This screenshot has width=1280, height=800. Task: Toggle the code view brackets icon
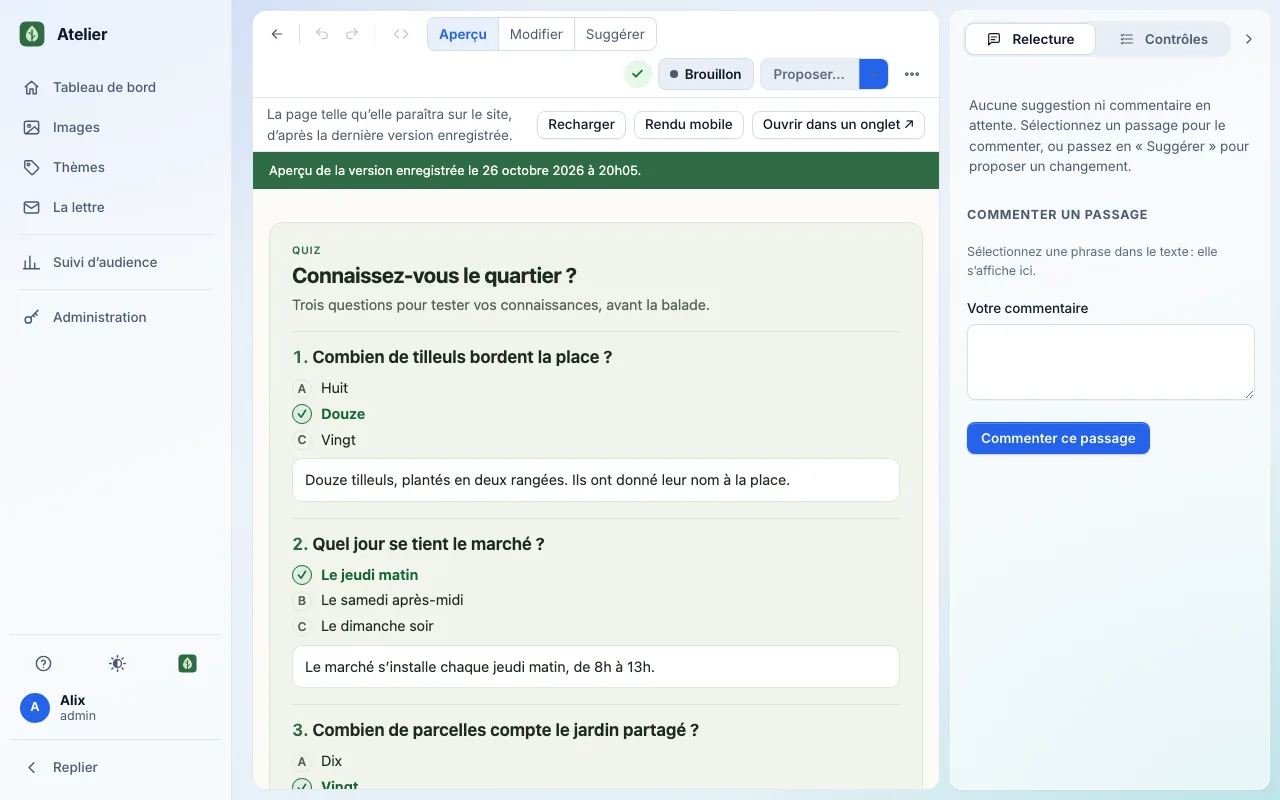(401, 34)
